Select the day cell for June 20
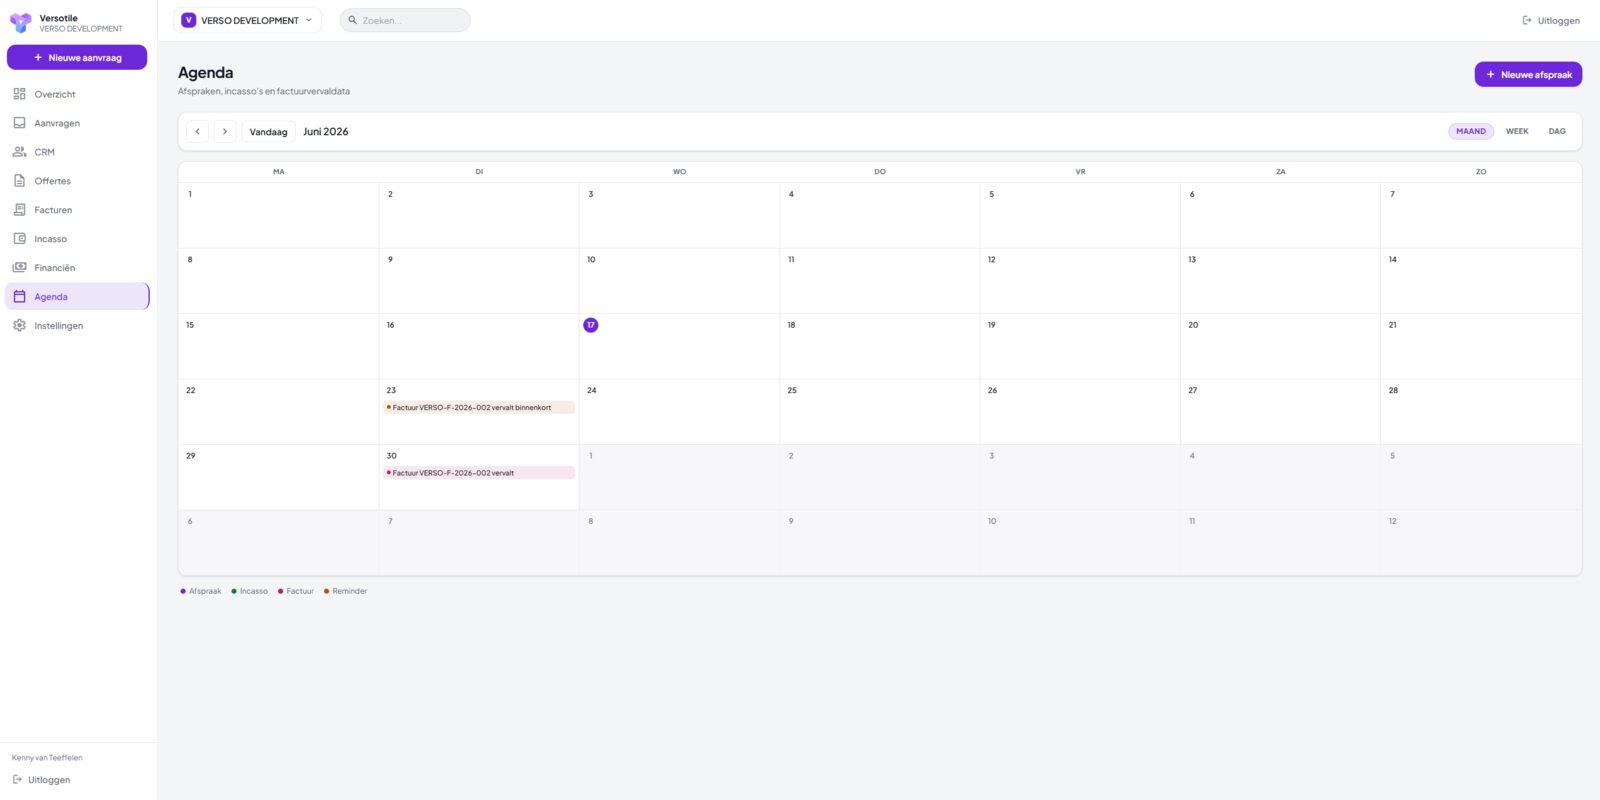The height and width of the screenshot is (800, 1600). tap(1280, 346)
